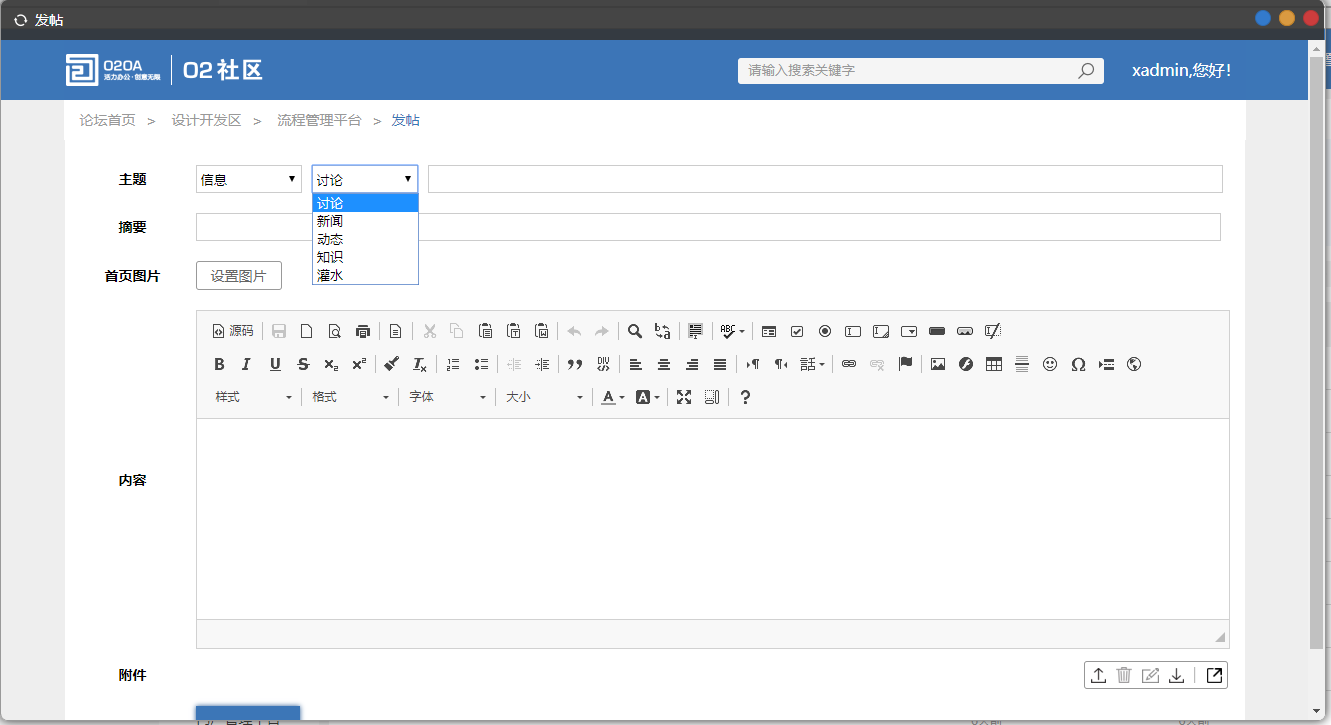
Task: Toggle underline formatting
Action: point(275,364)
